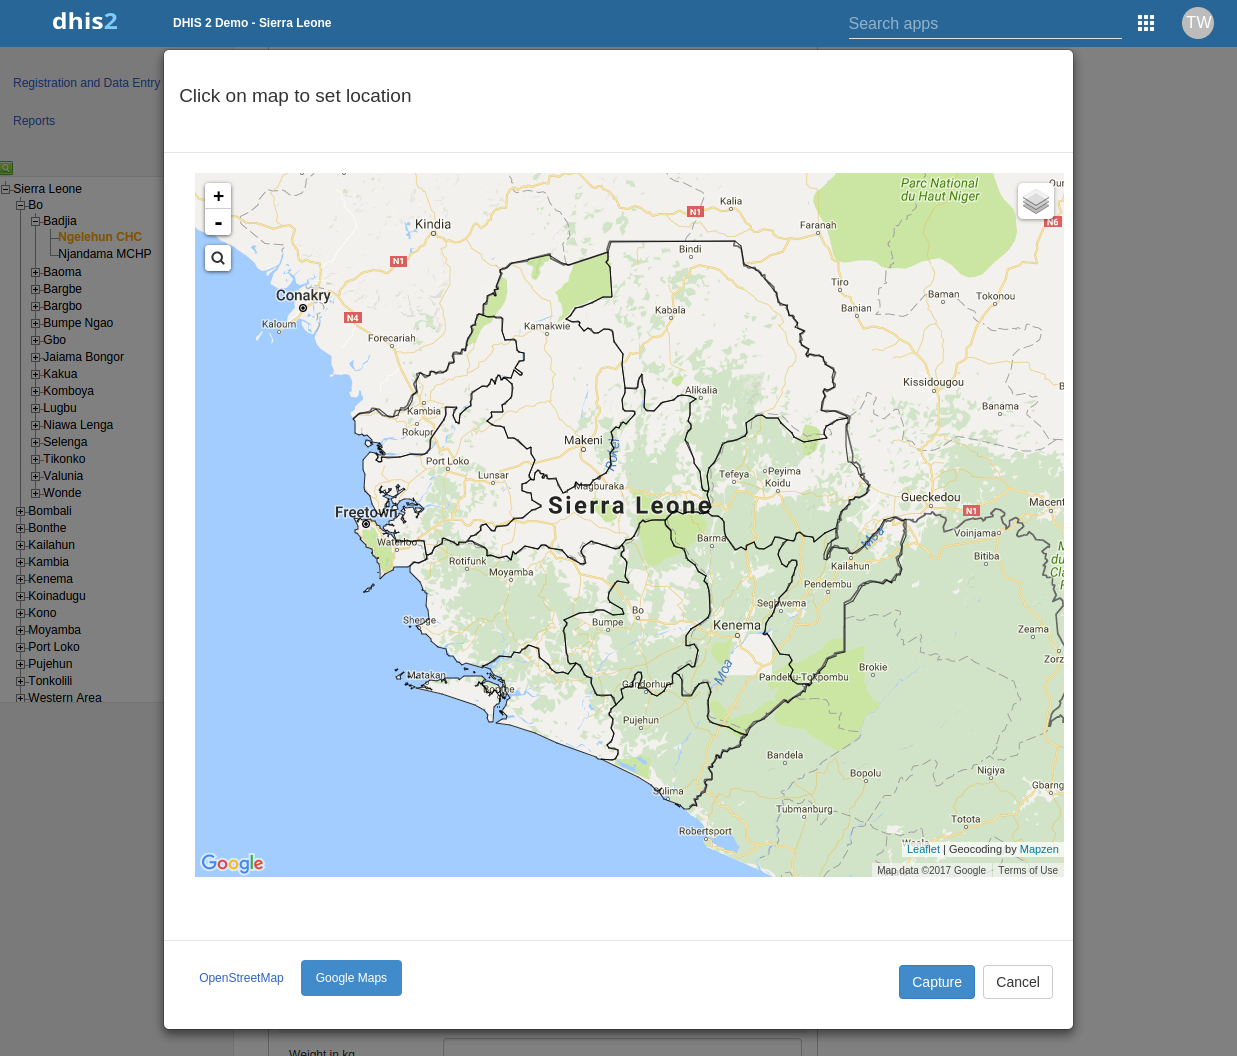Zoom in on the map
Image resolution: width=1237 pixels, height=1056 pixels.
pos(218,195)
